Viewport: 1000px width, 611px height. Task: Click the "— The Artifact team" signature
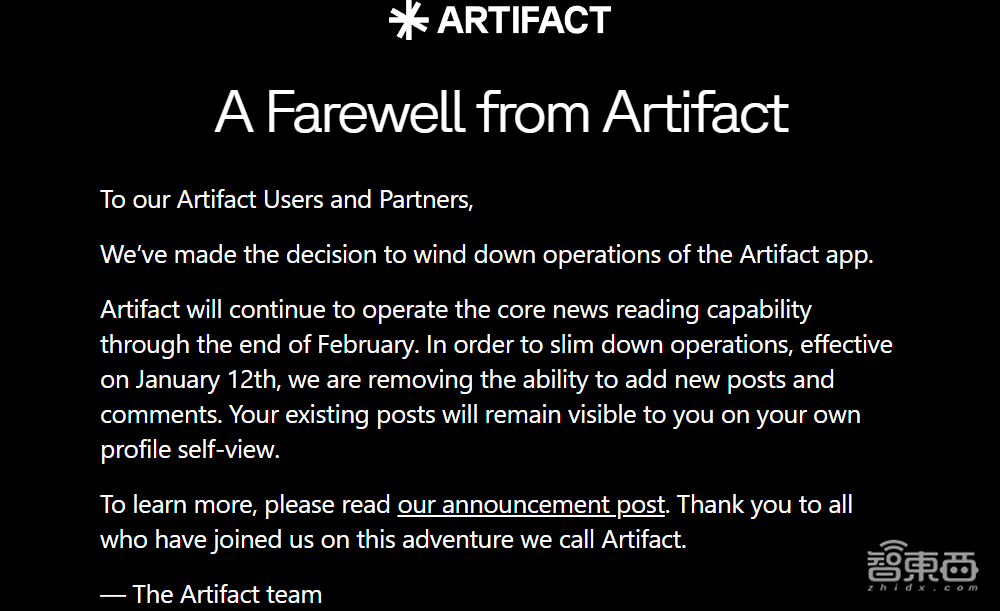point(211,594)
